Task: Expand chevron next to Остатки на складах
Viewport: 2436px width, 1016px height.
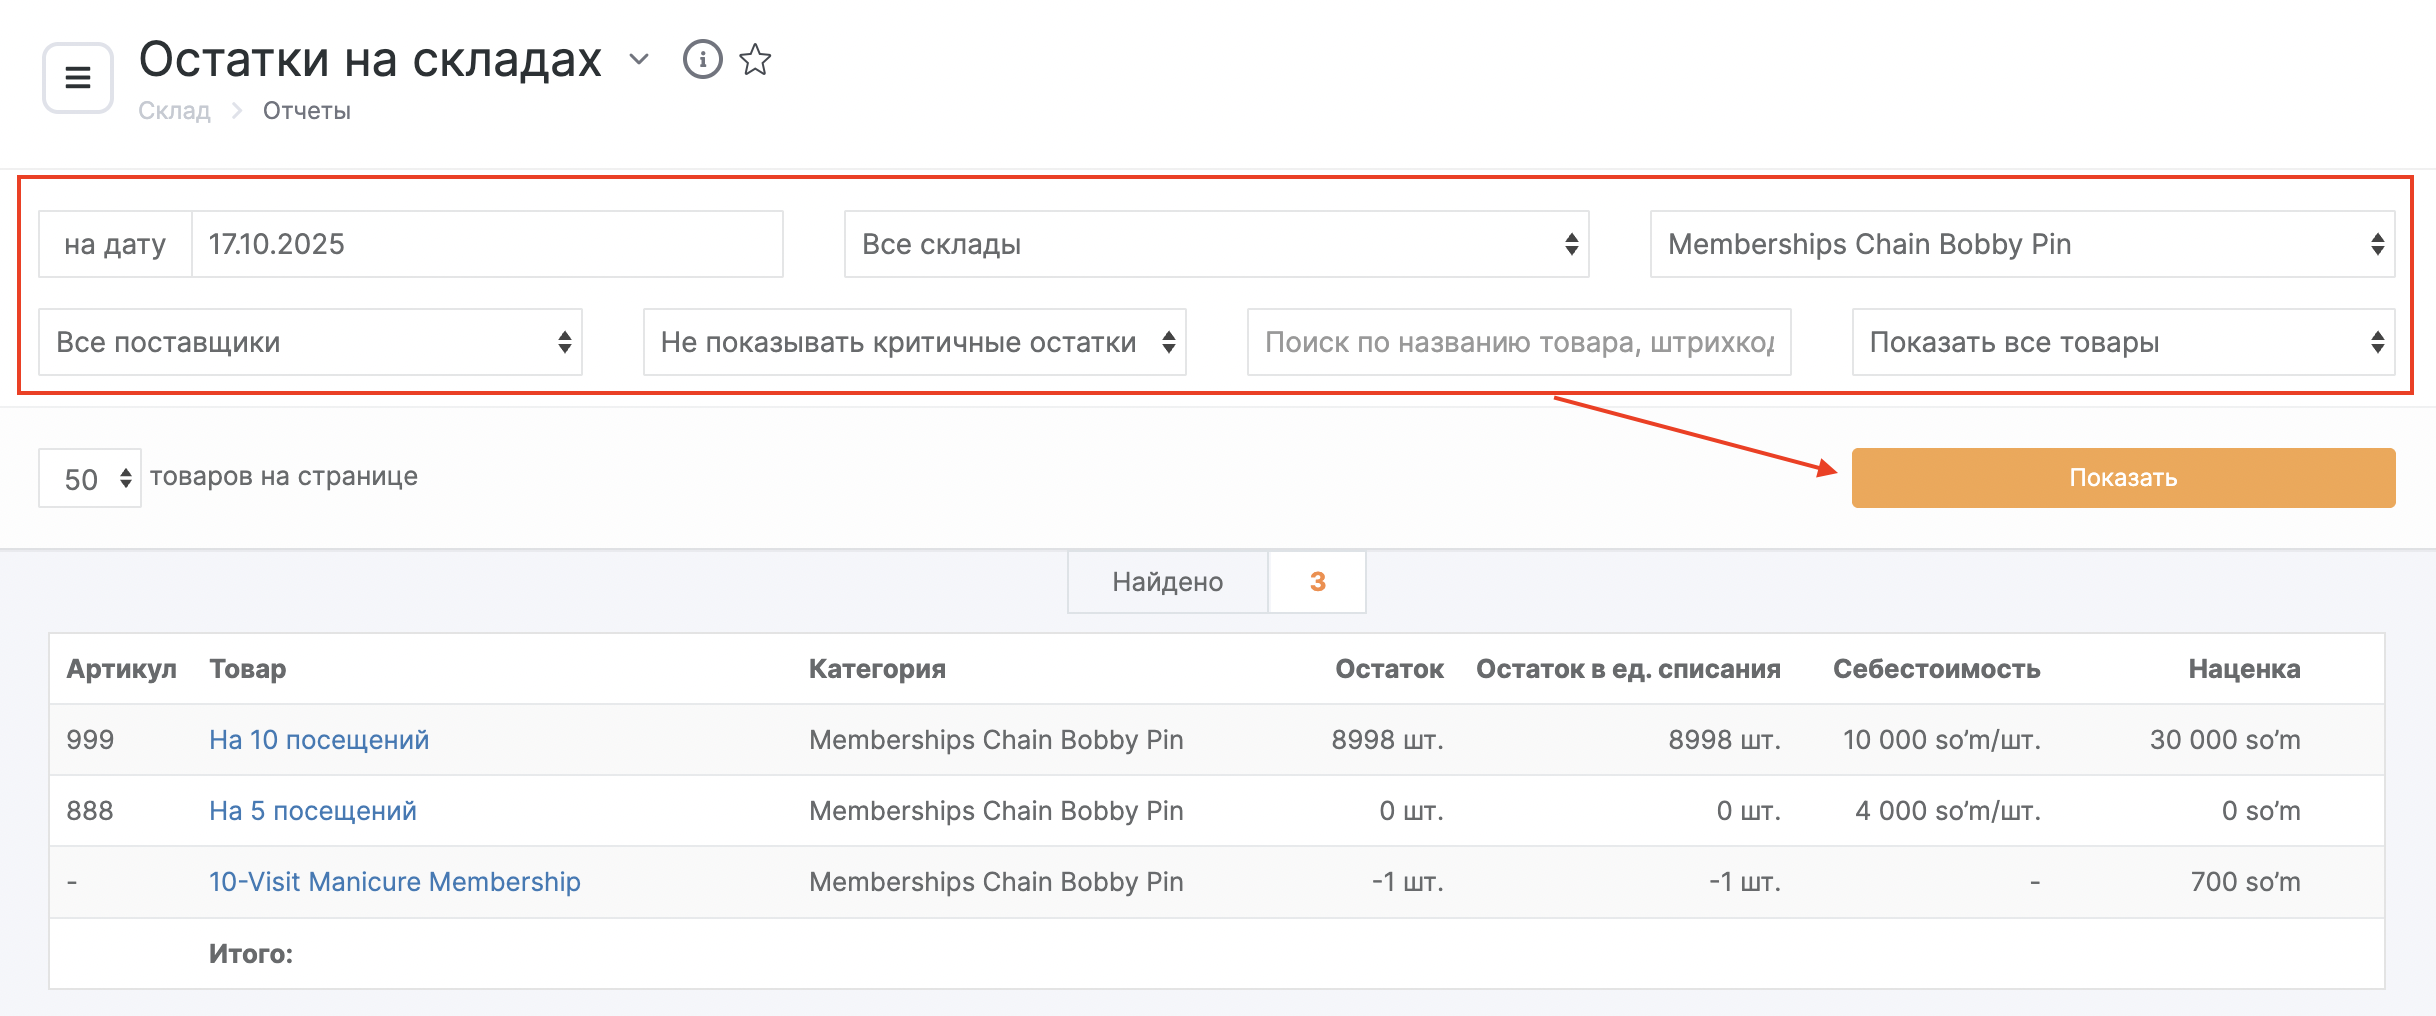Action: coord(639,60)
